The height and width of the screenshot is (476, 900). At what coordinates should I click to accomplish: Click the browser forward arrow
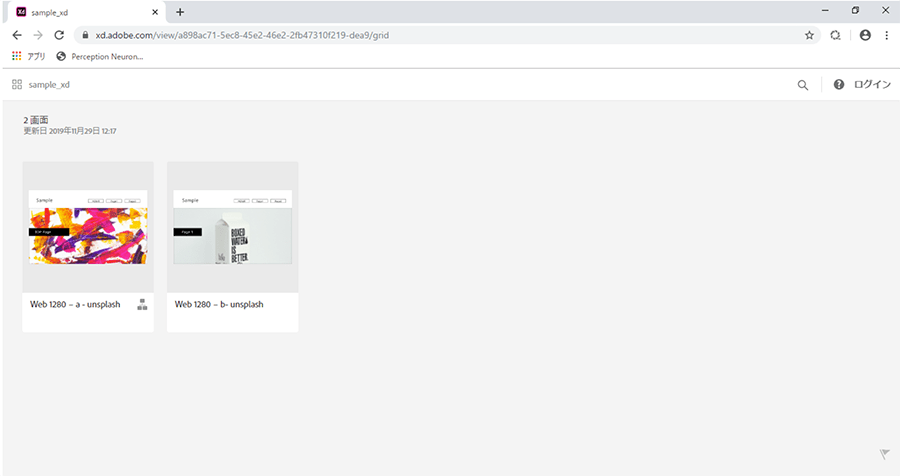tap(38, 35)
